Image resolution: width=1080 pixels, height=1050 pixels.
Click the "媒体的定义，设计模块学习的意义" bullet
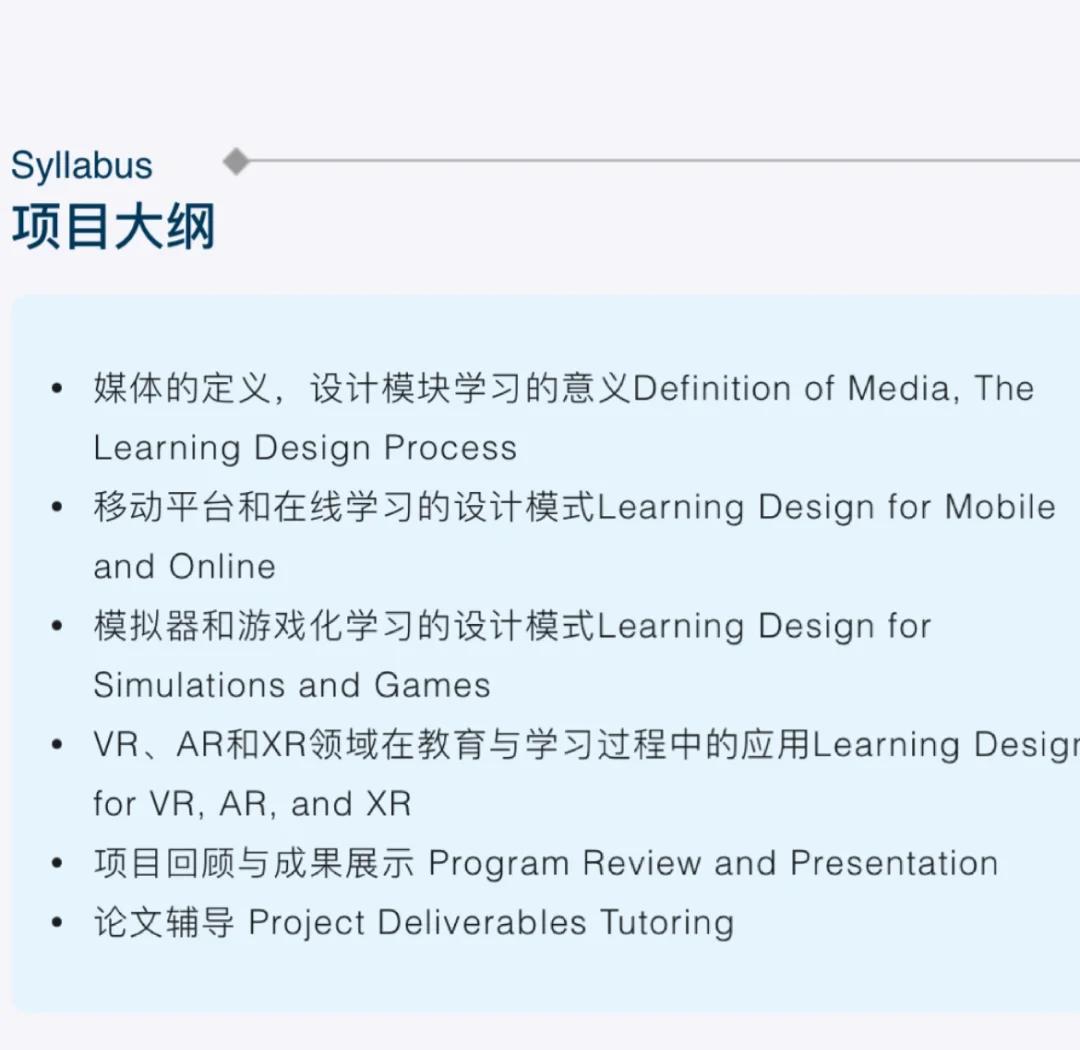pos(563,418)
